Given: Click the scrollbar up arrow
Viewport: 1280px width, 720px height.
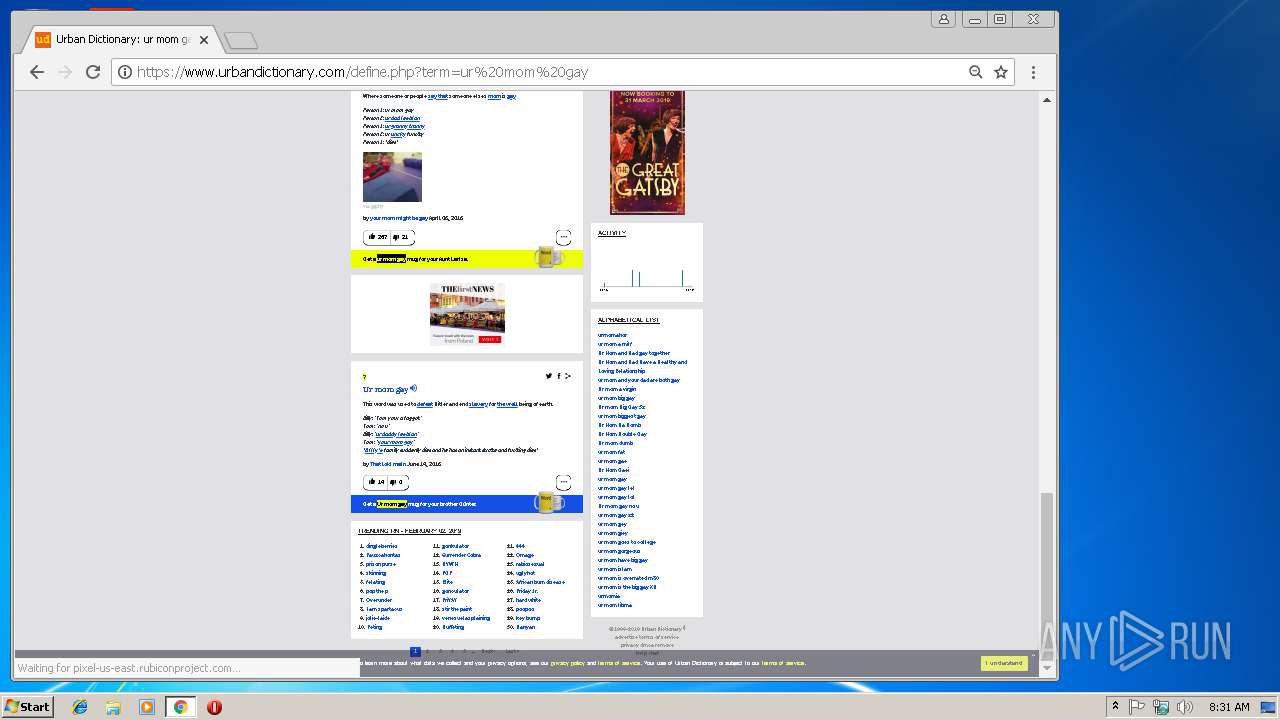Looking at the screenshot, I should 1047,100.
